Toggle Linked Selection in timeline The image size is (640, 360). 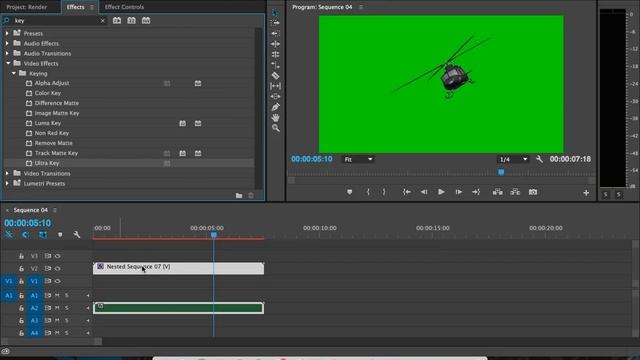point(43,234)
